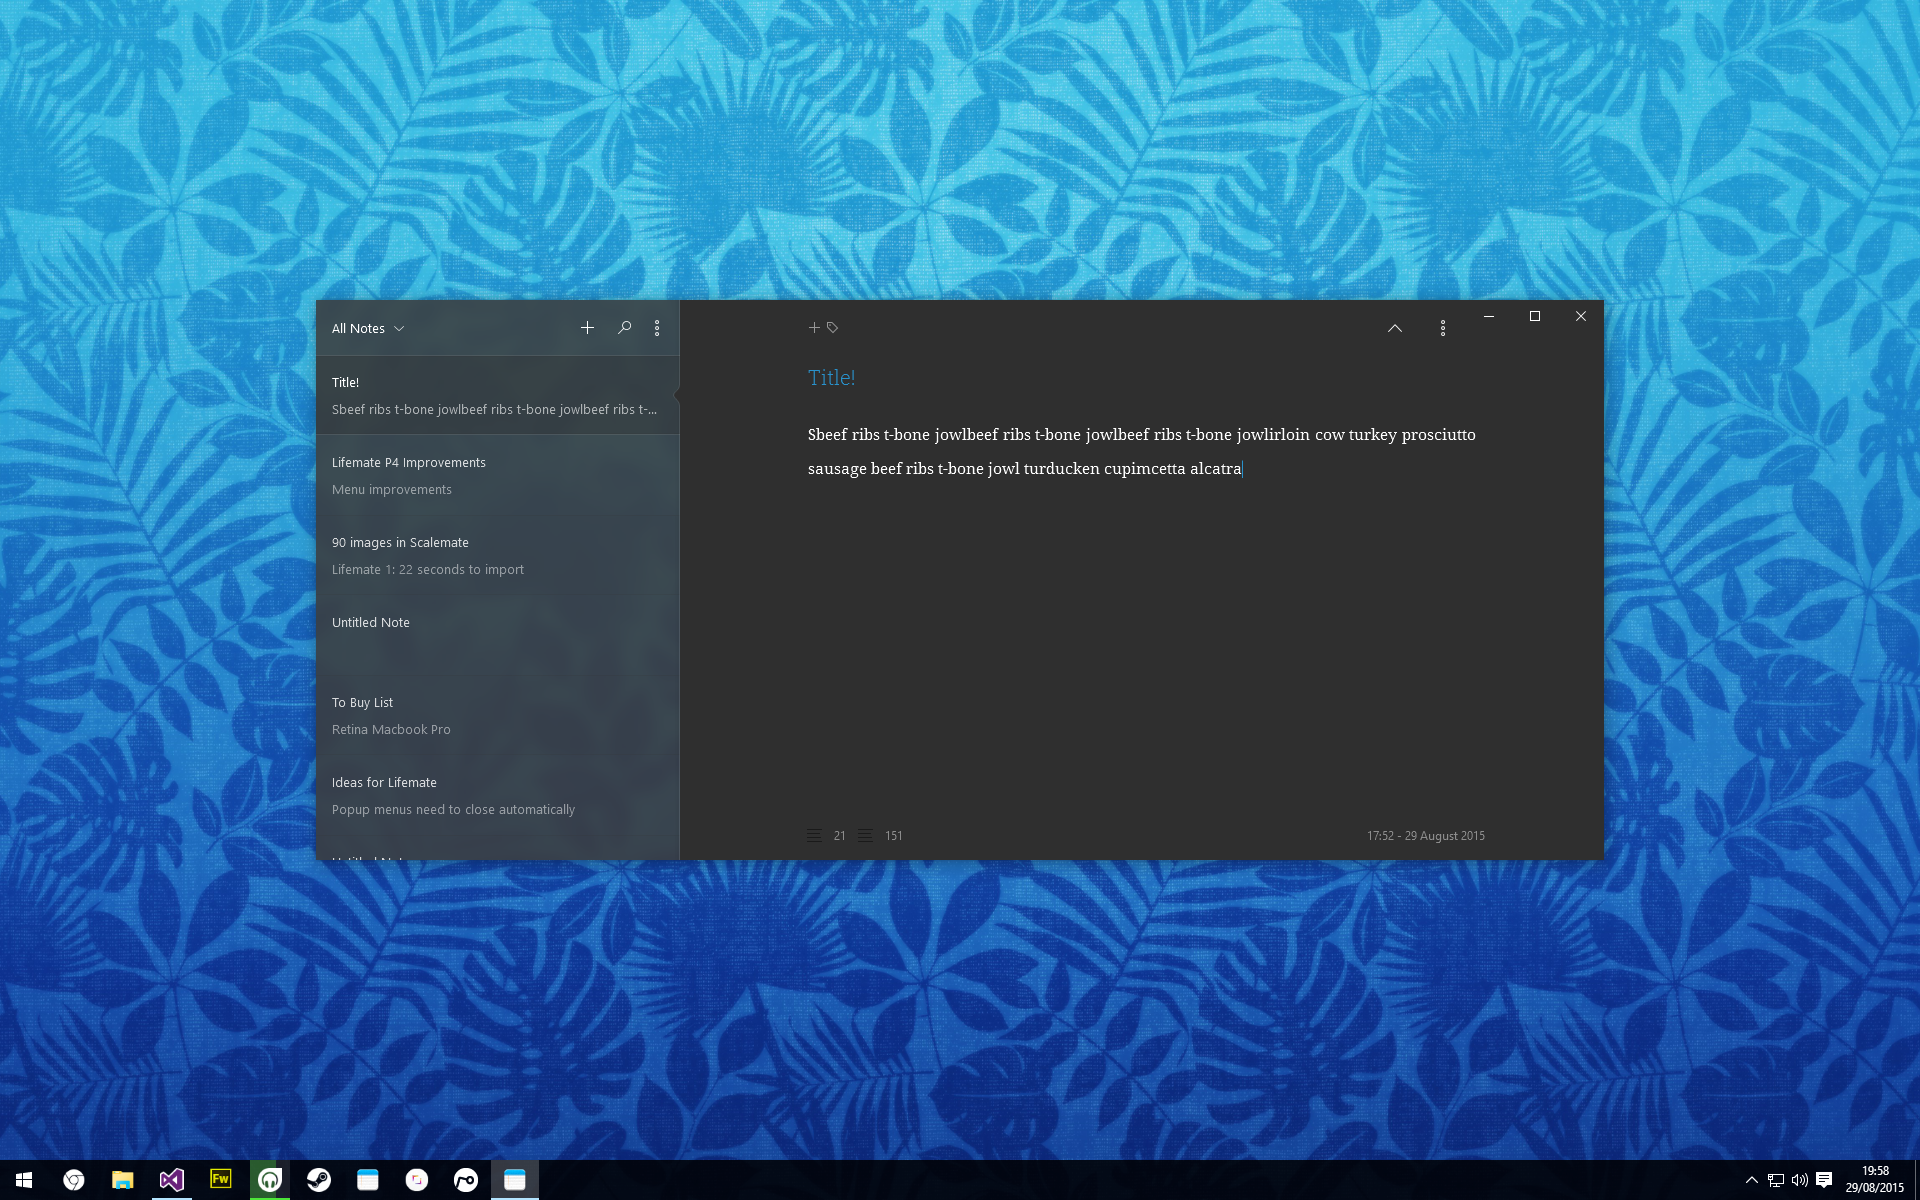Open first notepad-style taskbar icon

point(367,1180)
